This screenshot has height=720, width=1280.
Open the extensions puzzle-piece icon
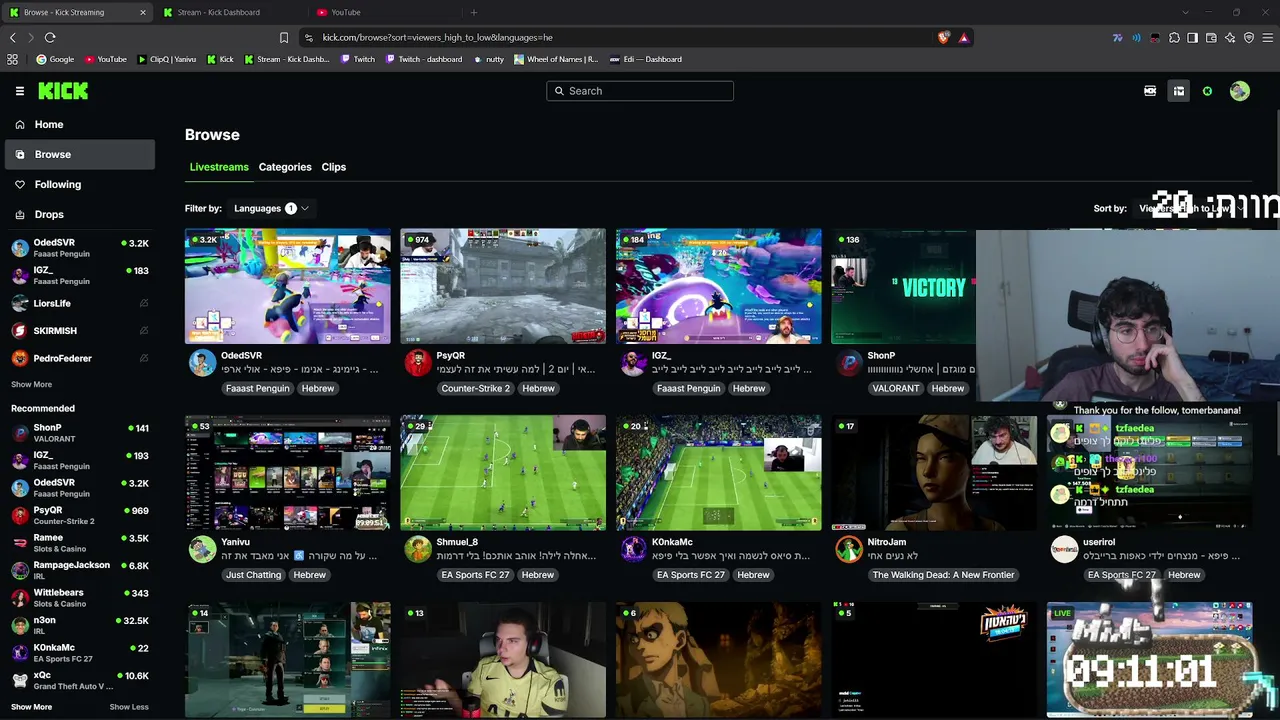coord(1174,38)
